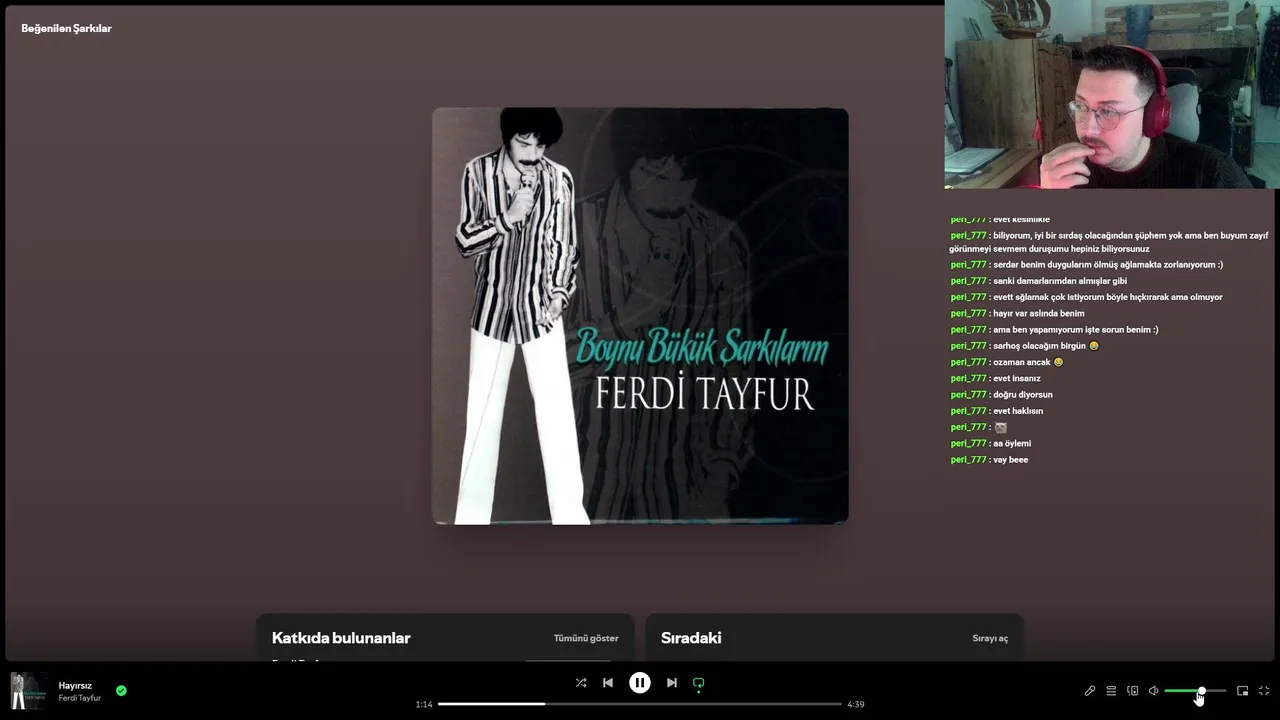Image resolution: width=1280 pixels, height=720 pixels.
Task: Click chat message 'vay beee'
Action: [x=1010, y=460]
